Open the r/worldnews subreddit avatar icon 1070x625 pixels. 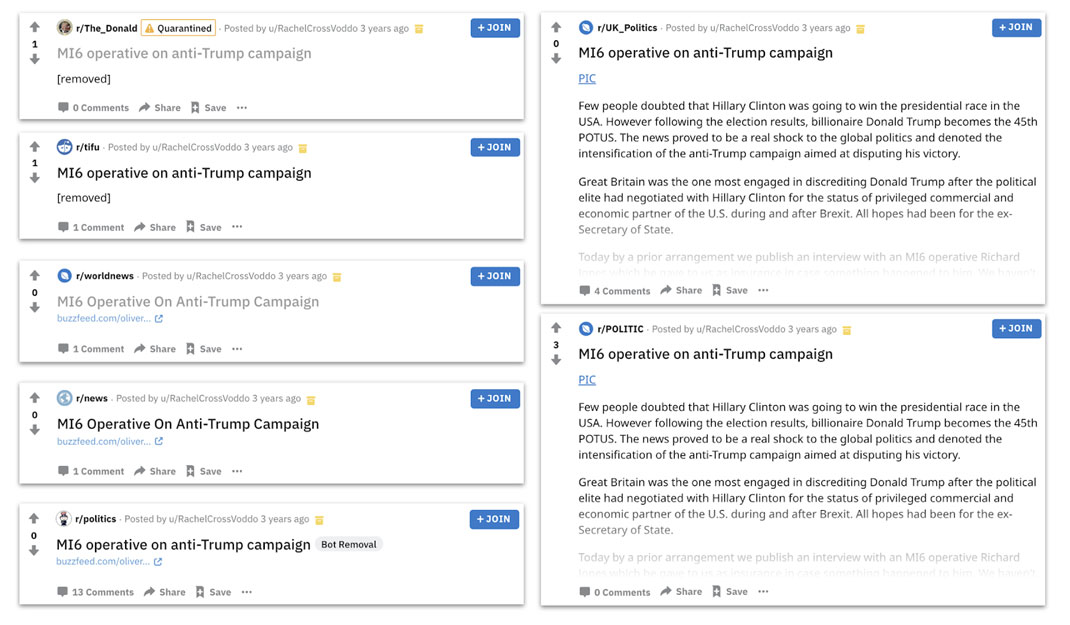pyautogui.click(x=64, y=276)
